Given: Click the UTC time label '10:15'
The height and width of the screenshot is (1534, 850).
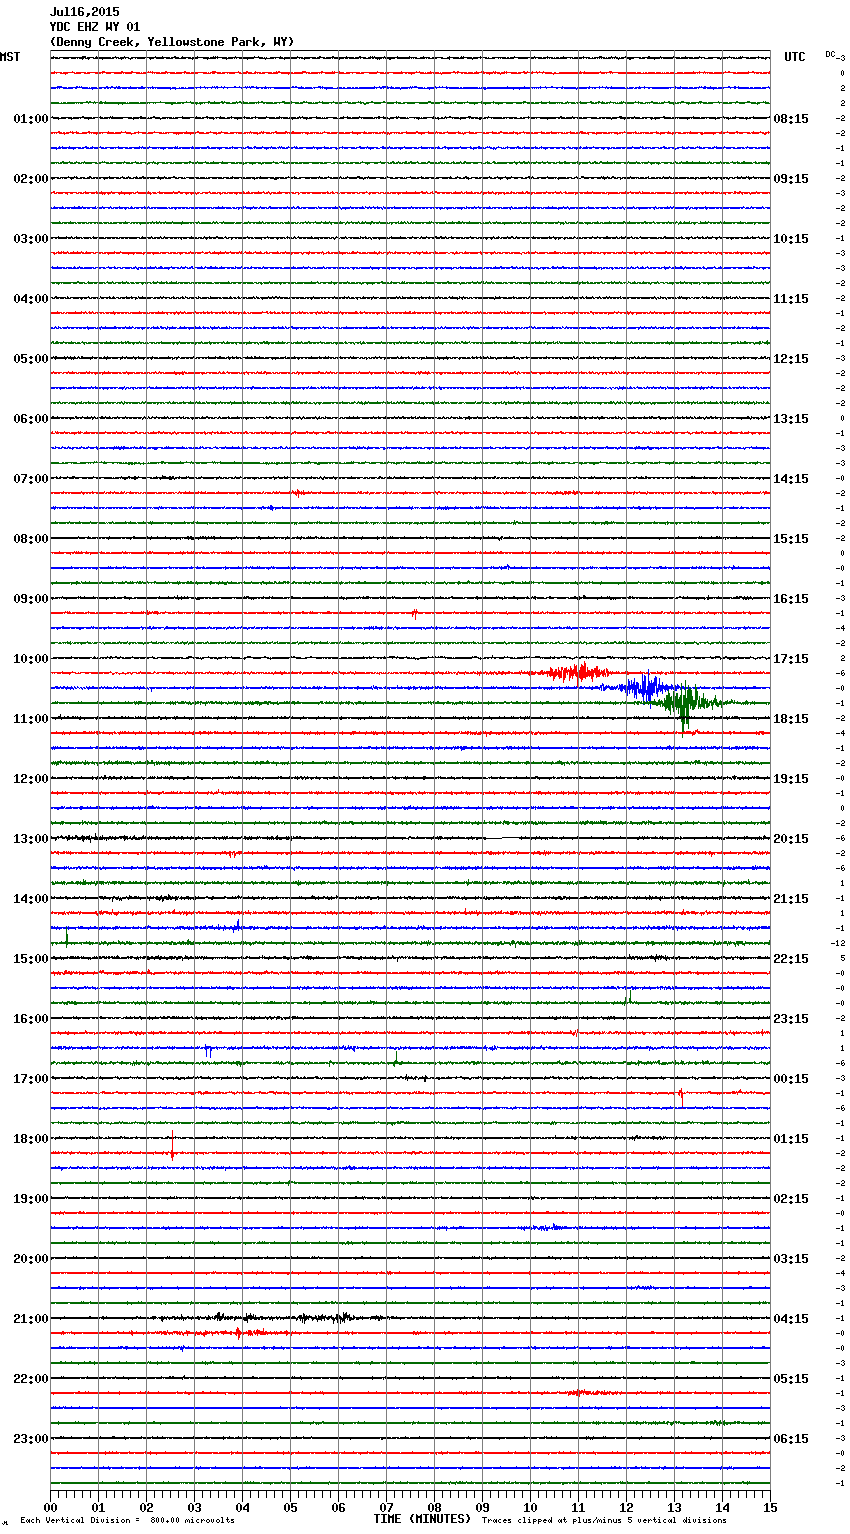Looking at the screenshot, I should [x=791, y=239].
